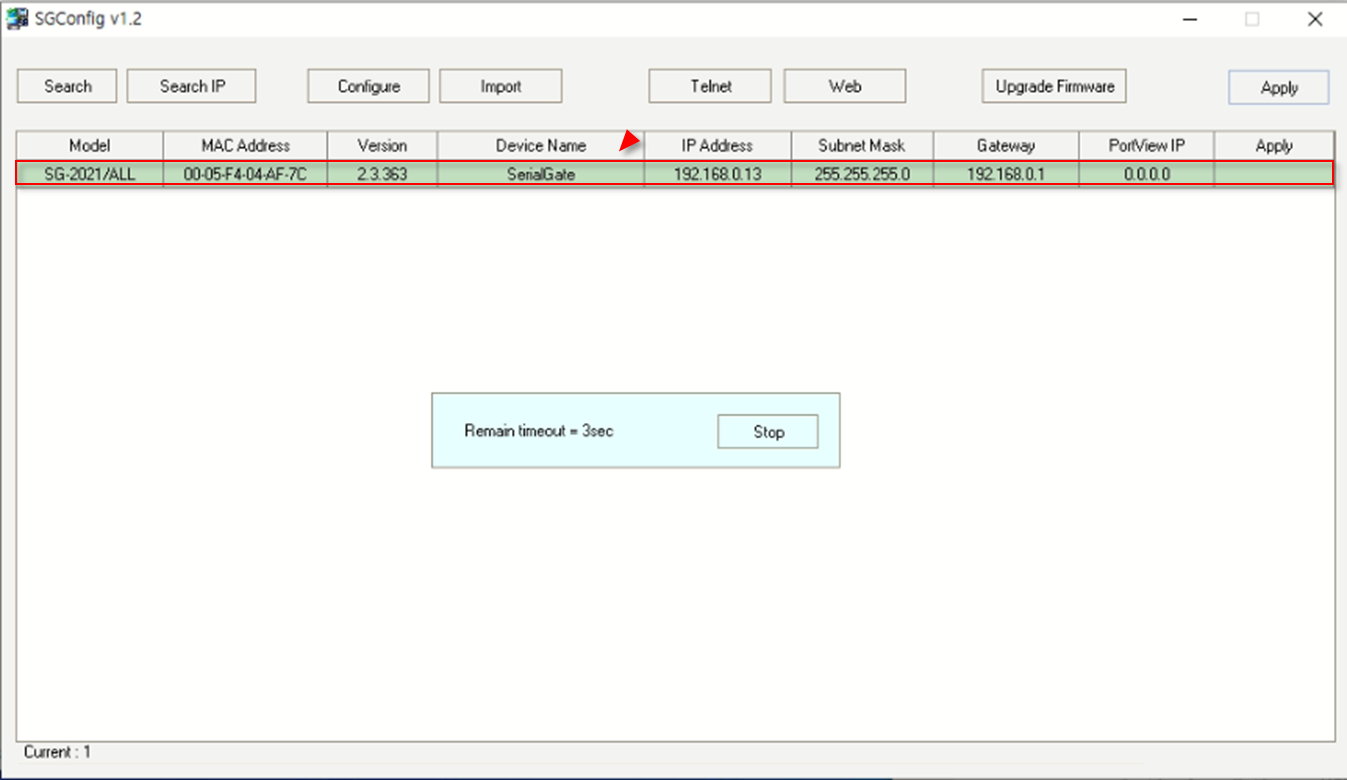Viewport: 1347px width, 780px height.
Task: Click the Import button
Action: (x=500, y=86)
